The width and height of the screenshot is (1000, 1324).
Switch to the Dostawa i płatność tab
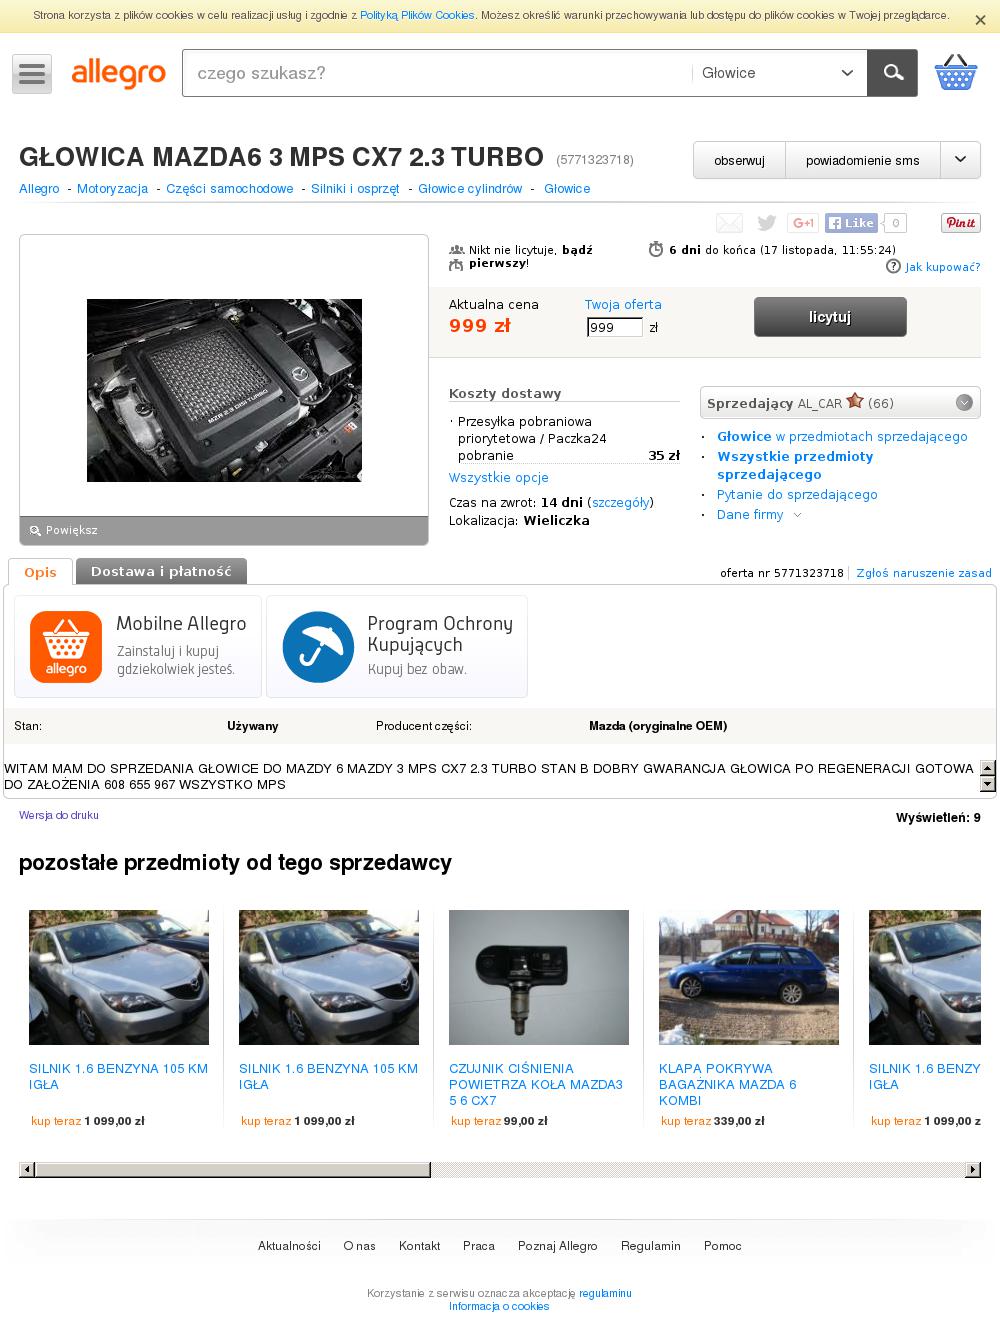[x=161, y=572]
